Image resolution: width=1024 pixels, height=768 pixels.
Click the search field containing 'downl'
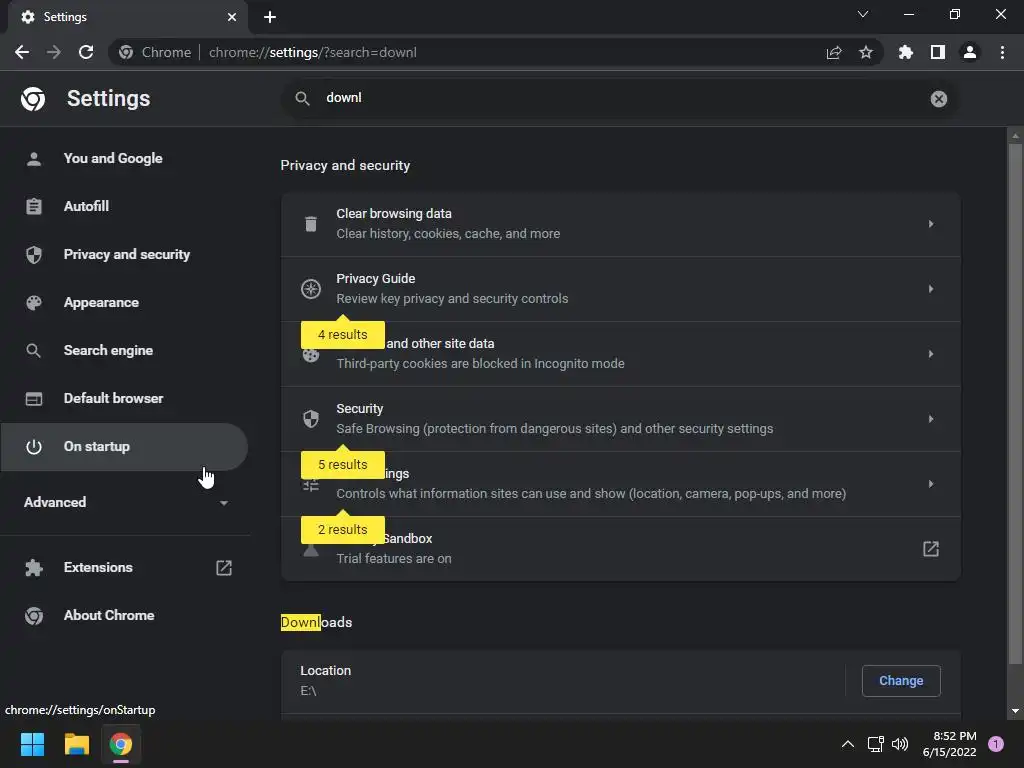pyautogui.click(x=620, y=99)
